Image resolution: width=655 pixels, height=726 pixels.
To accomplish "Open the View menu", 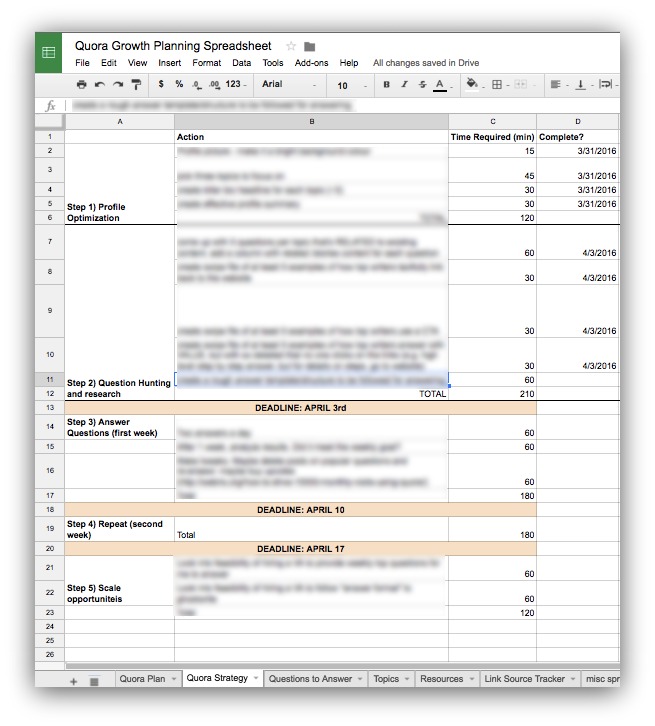I will pos(137,63).
